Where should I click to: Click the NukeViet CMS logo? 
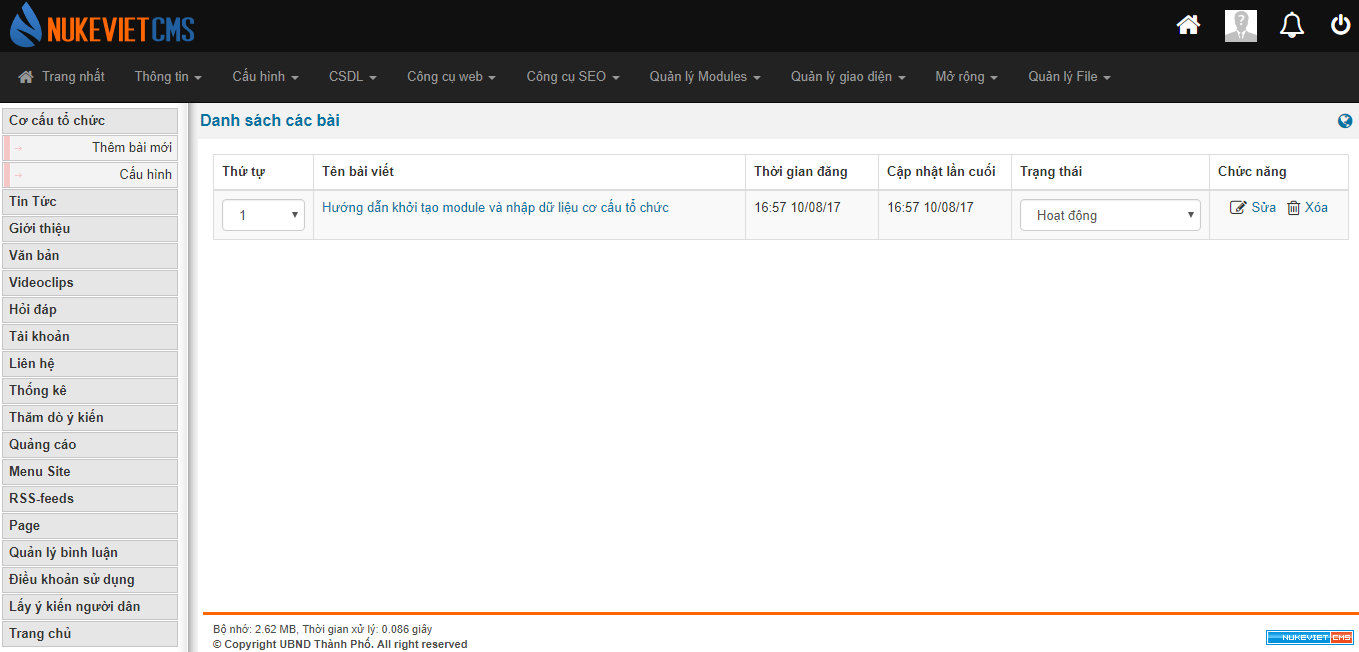102,26
